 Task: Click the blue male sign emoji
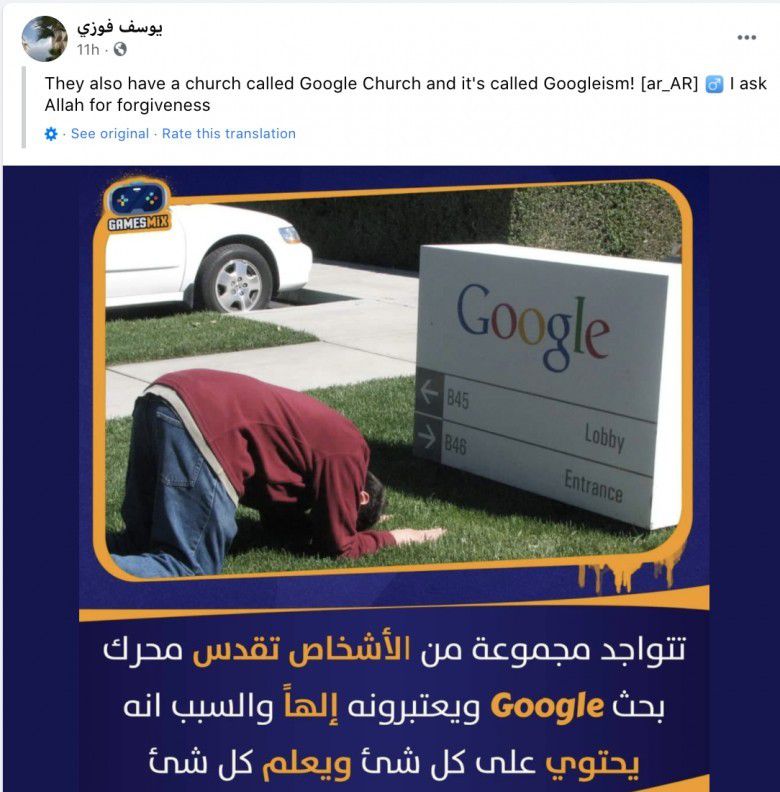714,84
